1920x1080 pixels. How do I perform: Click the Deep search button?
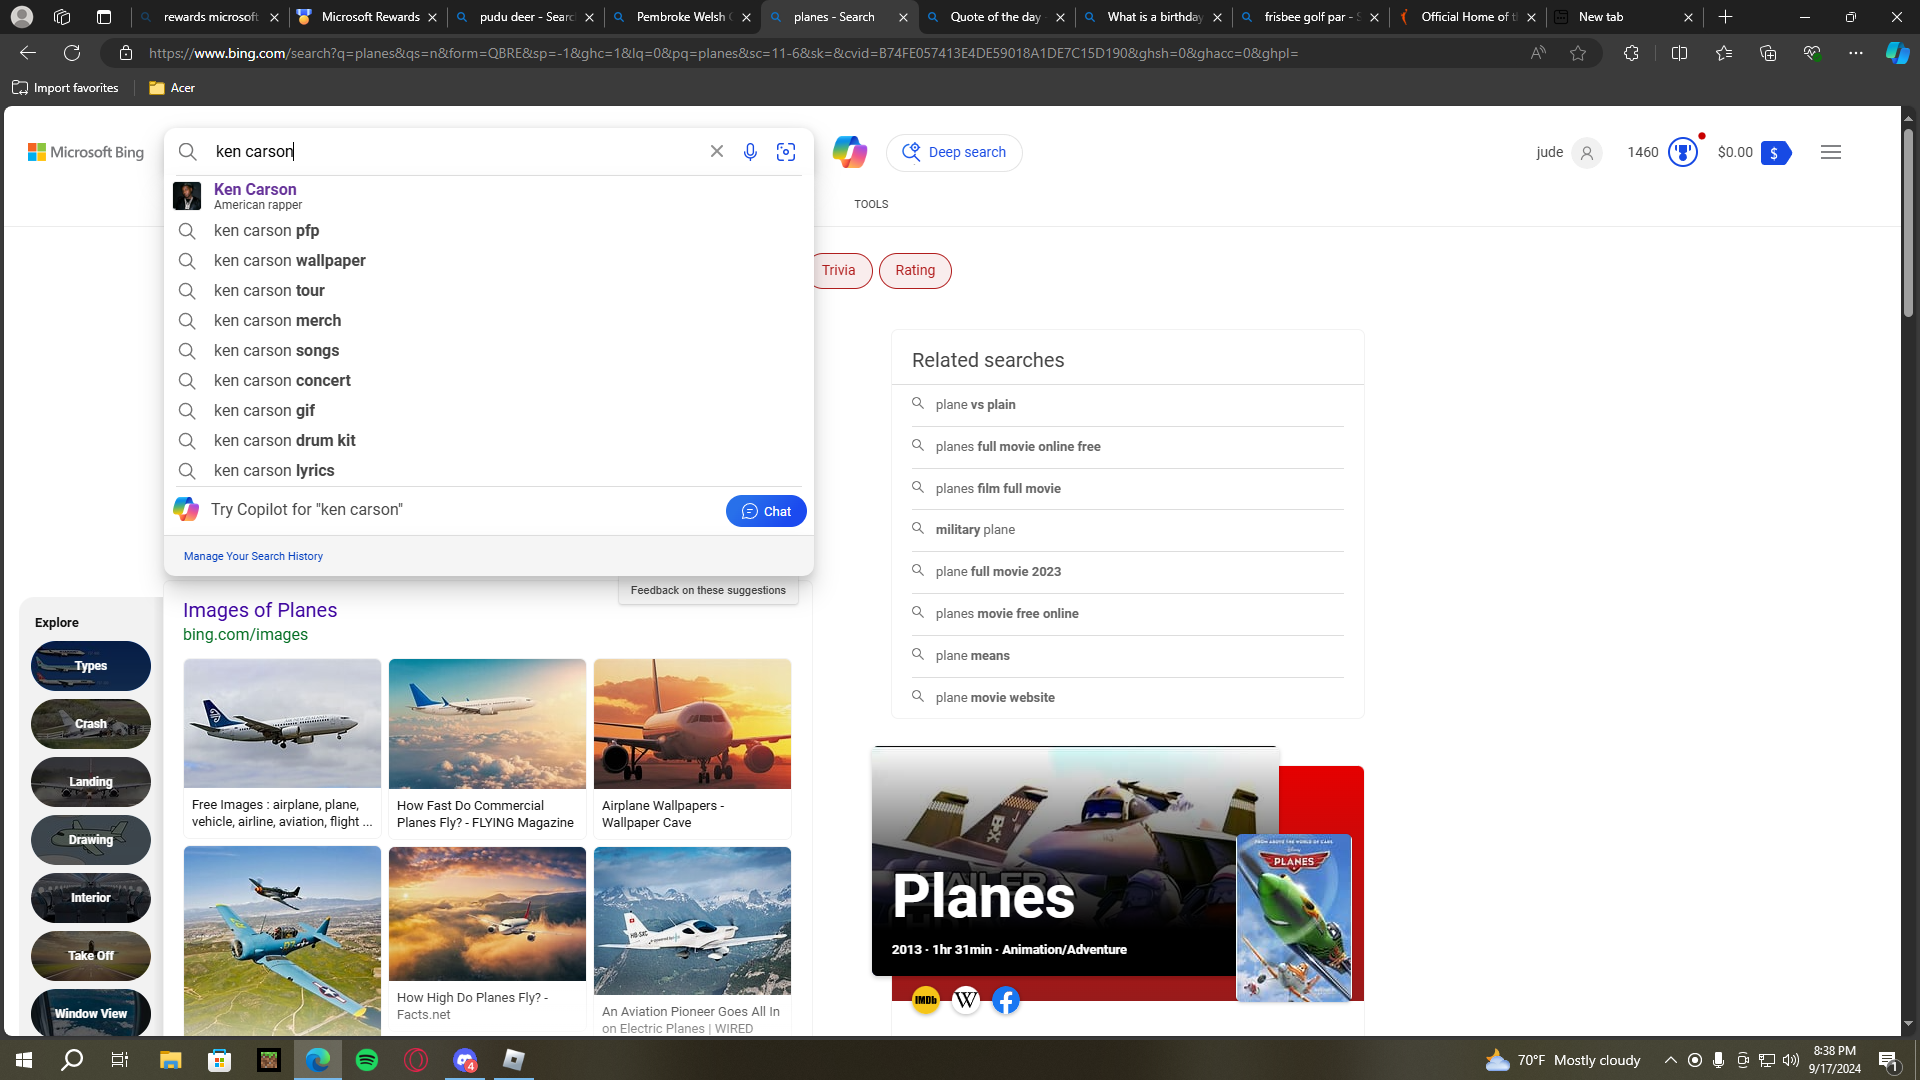954,153
